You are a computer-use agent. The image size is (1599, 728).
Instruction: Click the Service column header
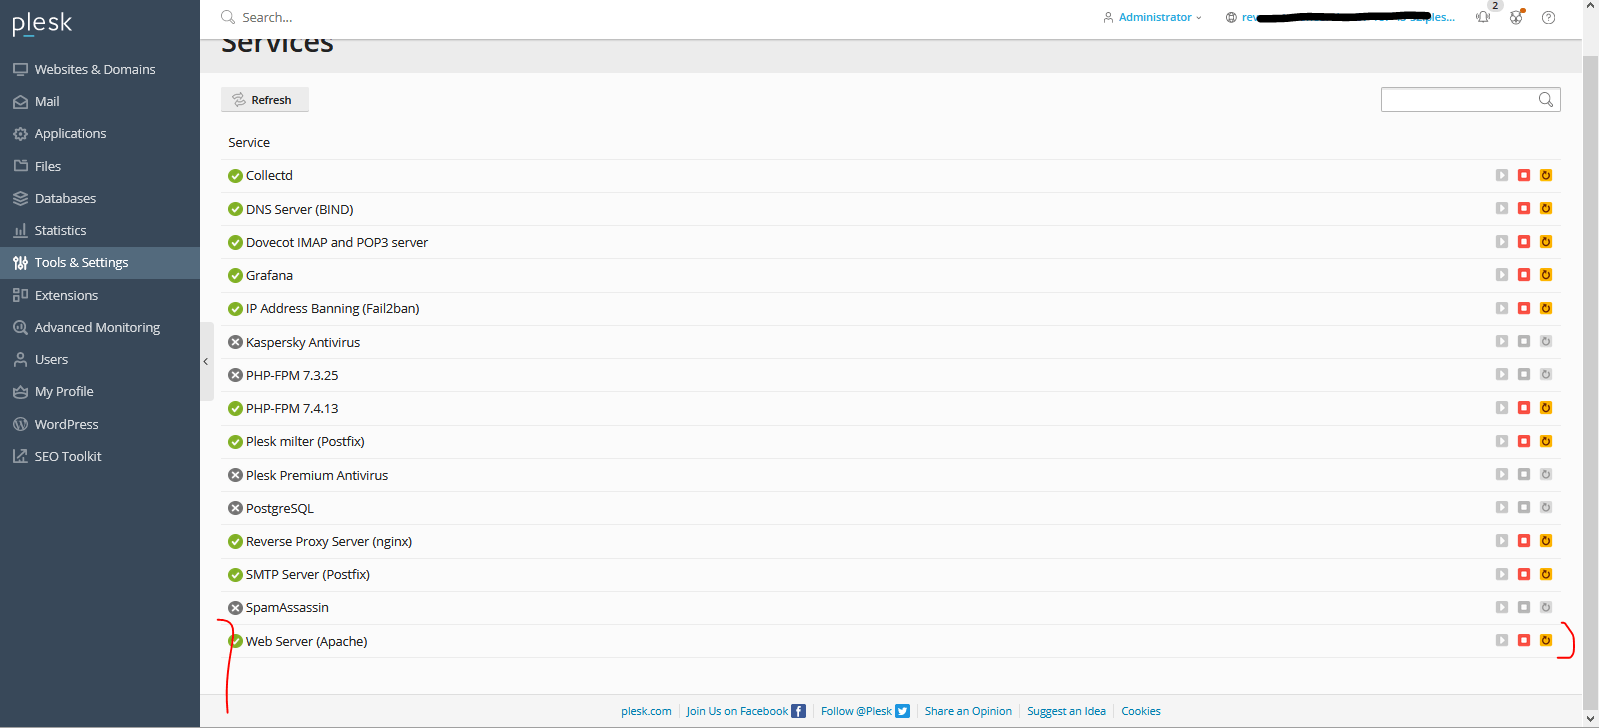(x=249, y=142)
